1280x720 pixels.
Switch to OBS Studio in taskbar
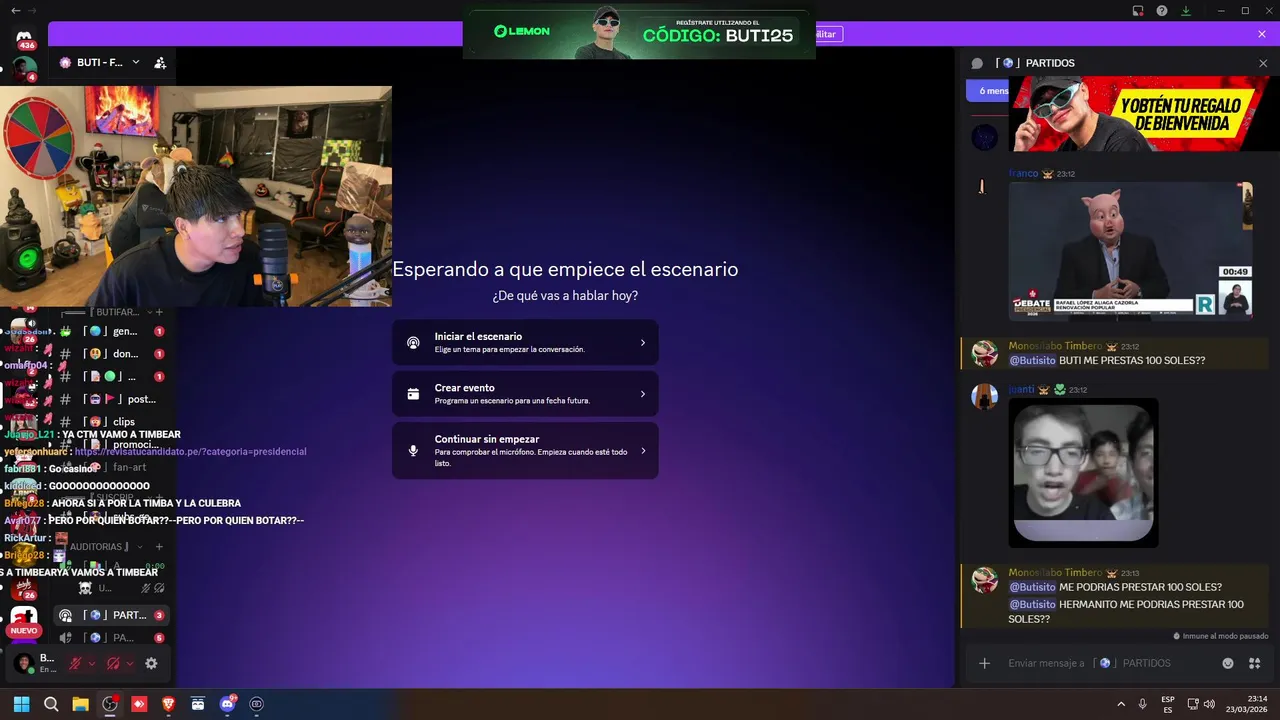[x=110, y=704]
